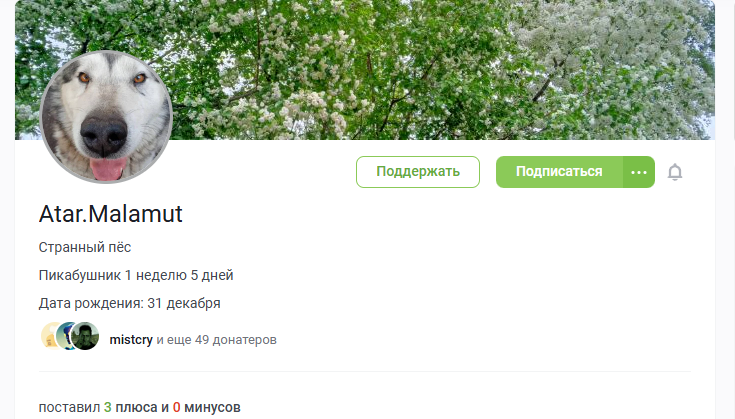Screen dimensions: 735x419
Task: Click the Странный пёс profile description
Action: coord(85,247)
